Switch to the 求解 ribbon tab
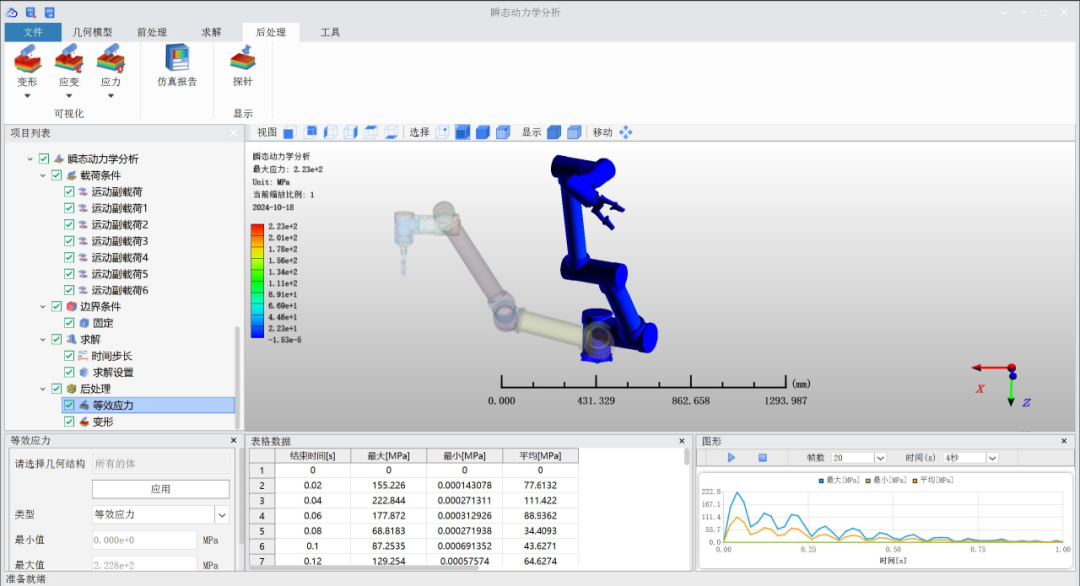Viewport: 1080px width, 586px height. click(x=211, y=32)
